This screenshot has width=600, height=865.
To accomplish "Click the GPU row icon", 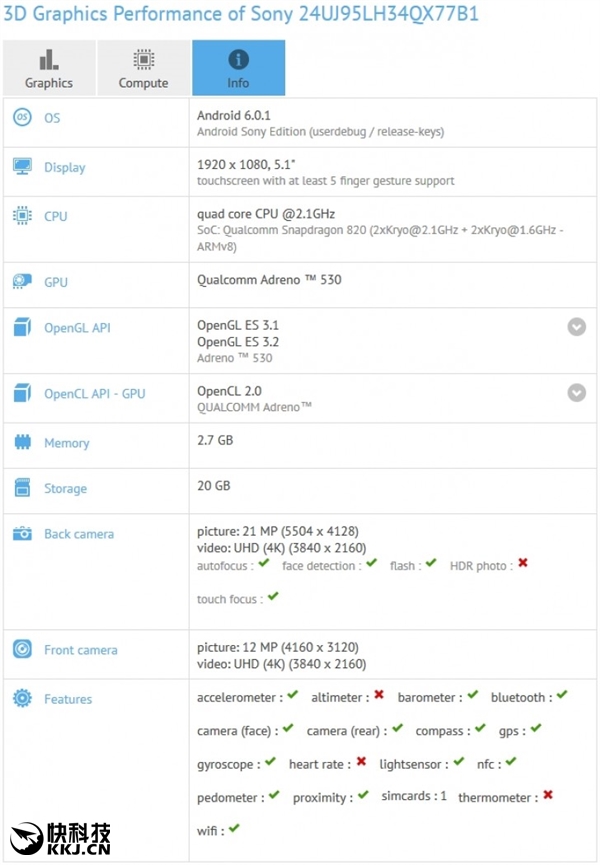I will [22, 282].
